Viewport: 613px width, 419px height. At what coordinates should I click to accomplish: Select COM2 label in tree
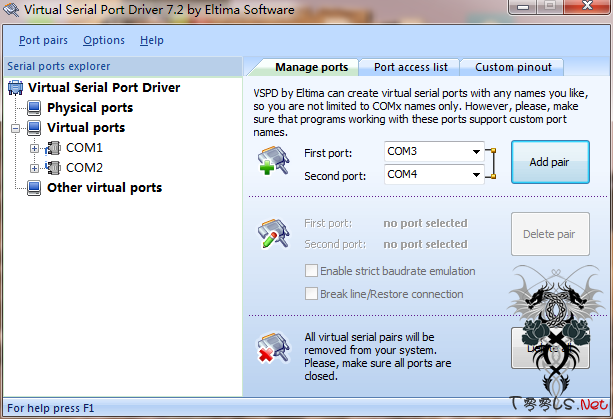pyautogui.click(x=84, y=168)
